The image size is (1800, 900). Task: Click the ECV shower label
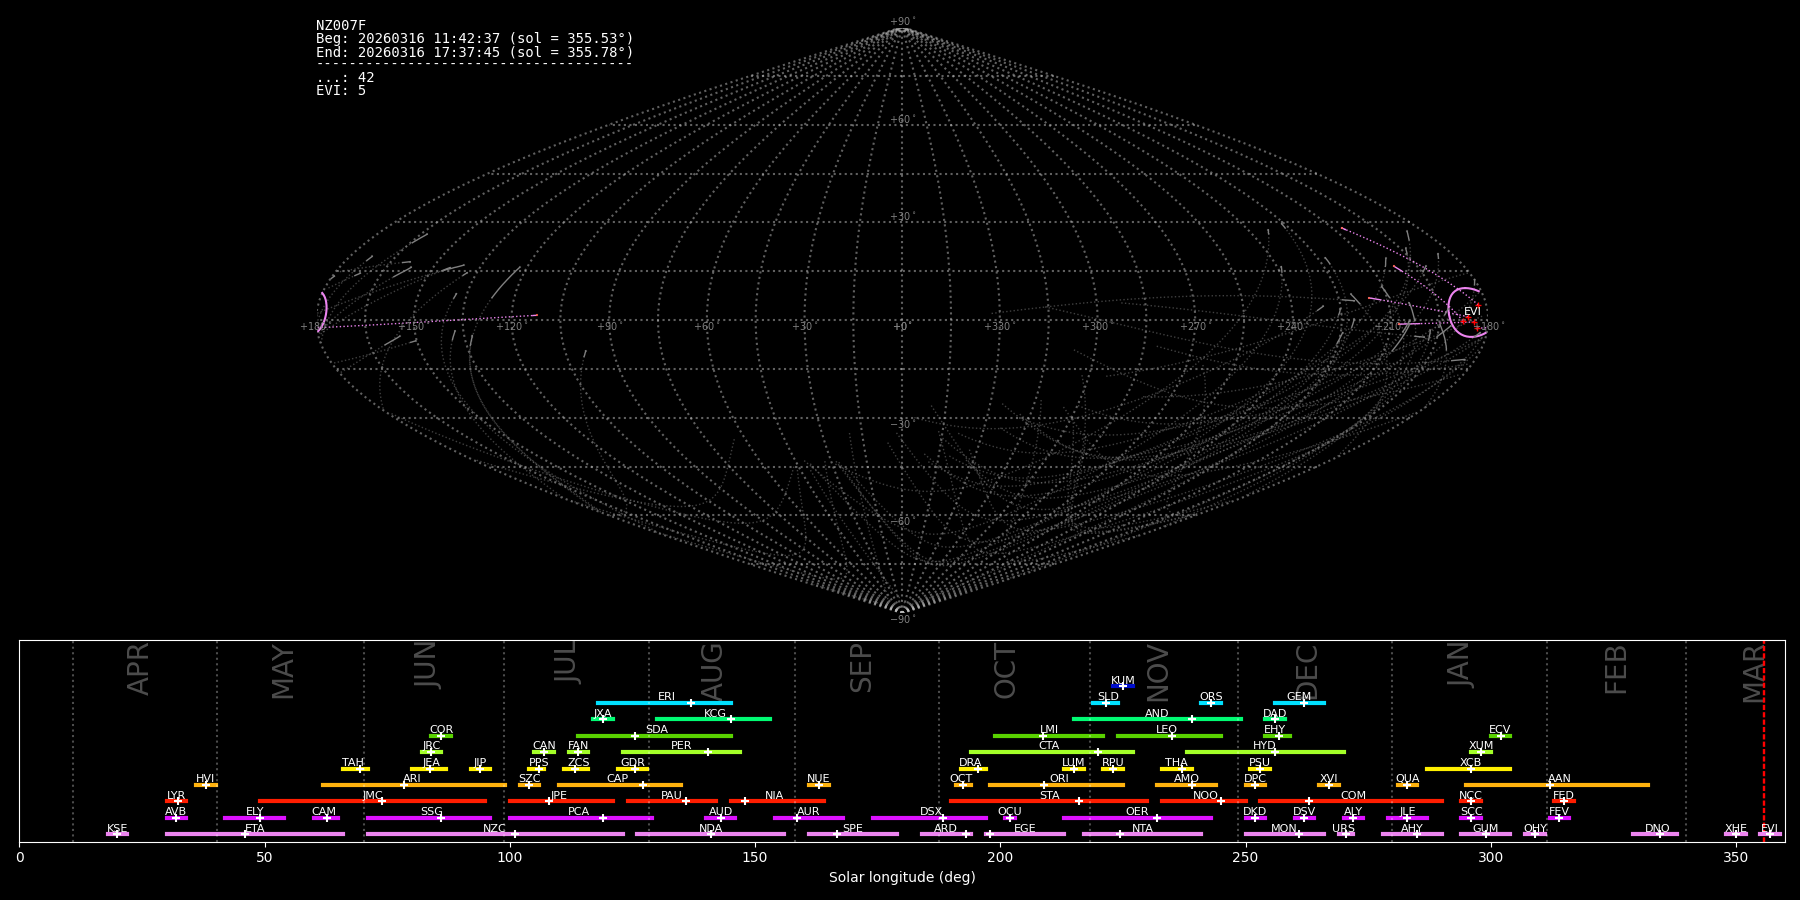1500,730
